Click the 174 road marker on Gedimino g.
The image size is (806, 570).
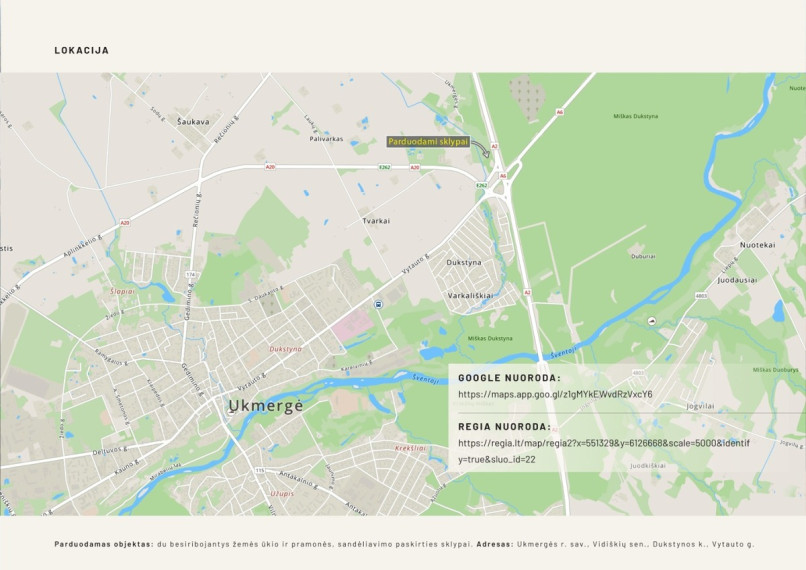191,274
